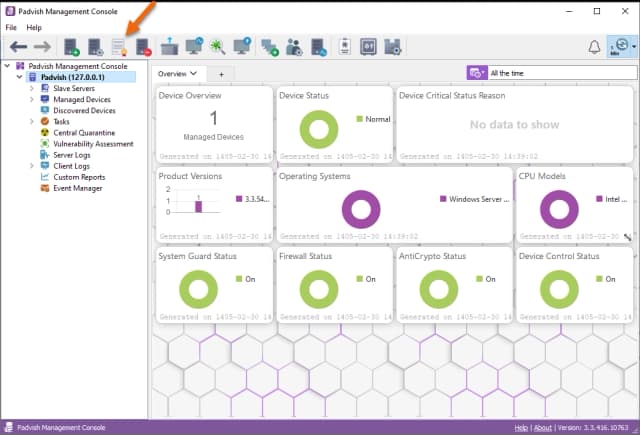Viewport: 640px width, 435px height.
Task: Open Custom Reports in the tree
Action: 79,177
